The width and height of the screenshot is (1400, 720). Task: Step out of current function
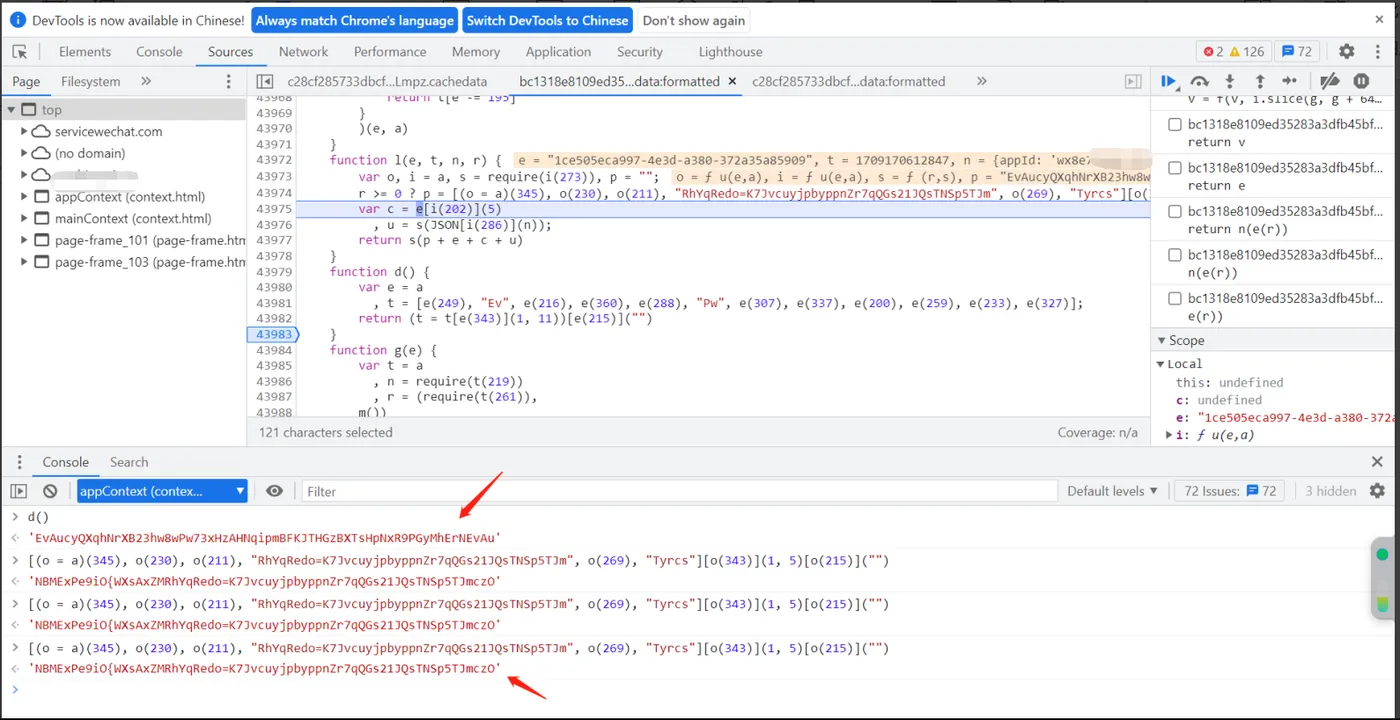pos(1260,81)
